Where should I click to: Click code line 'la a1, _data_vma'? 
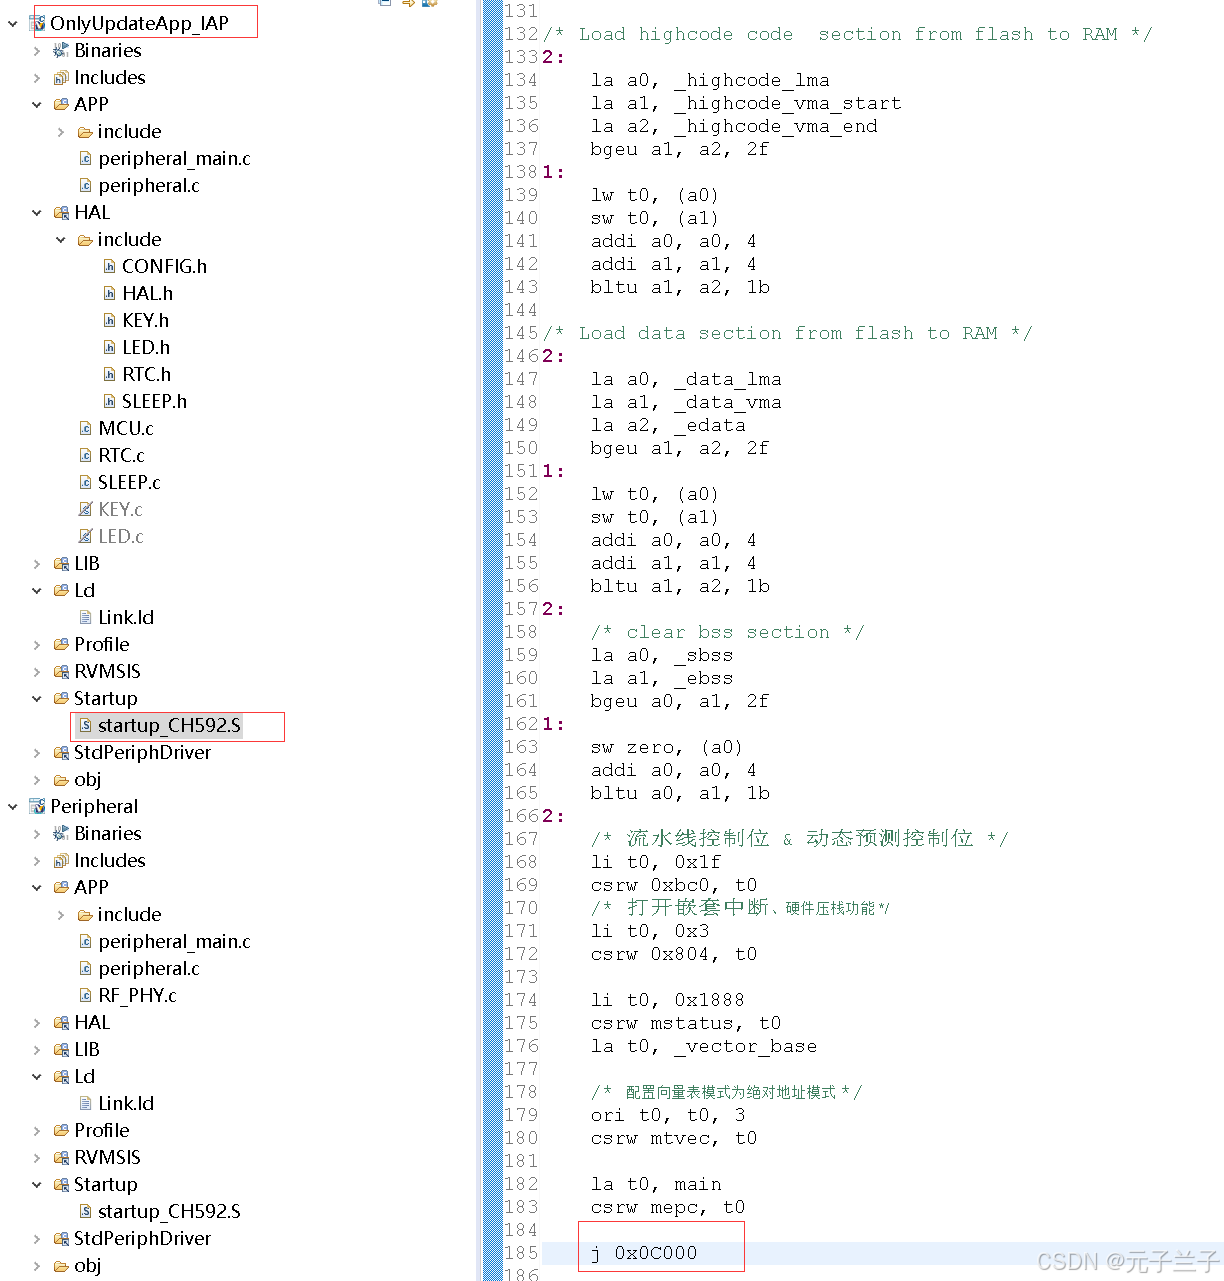pyautogui.click(x=686, y=402)
